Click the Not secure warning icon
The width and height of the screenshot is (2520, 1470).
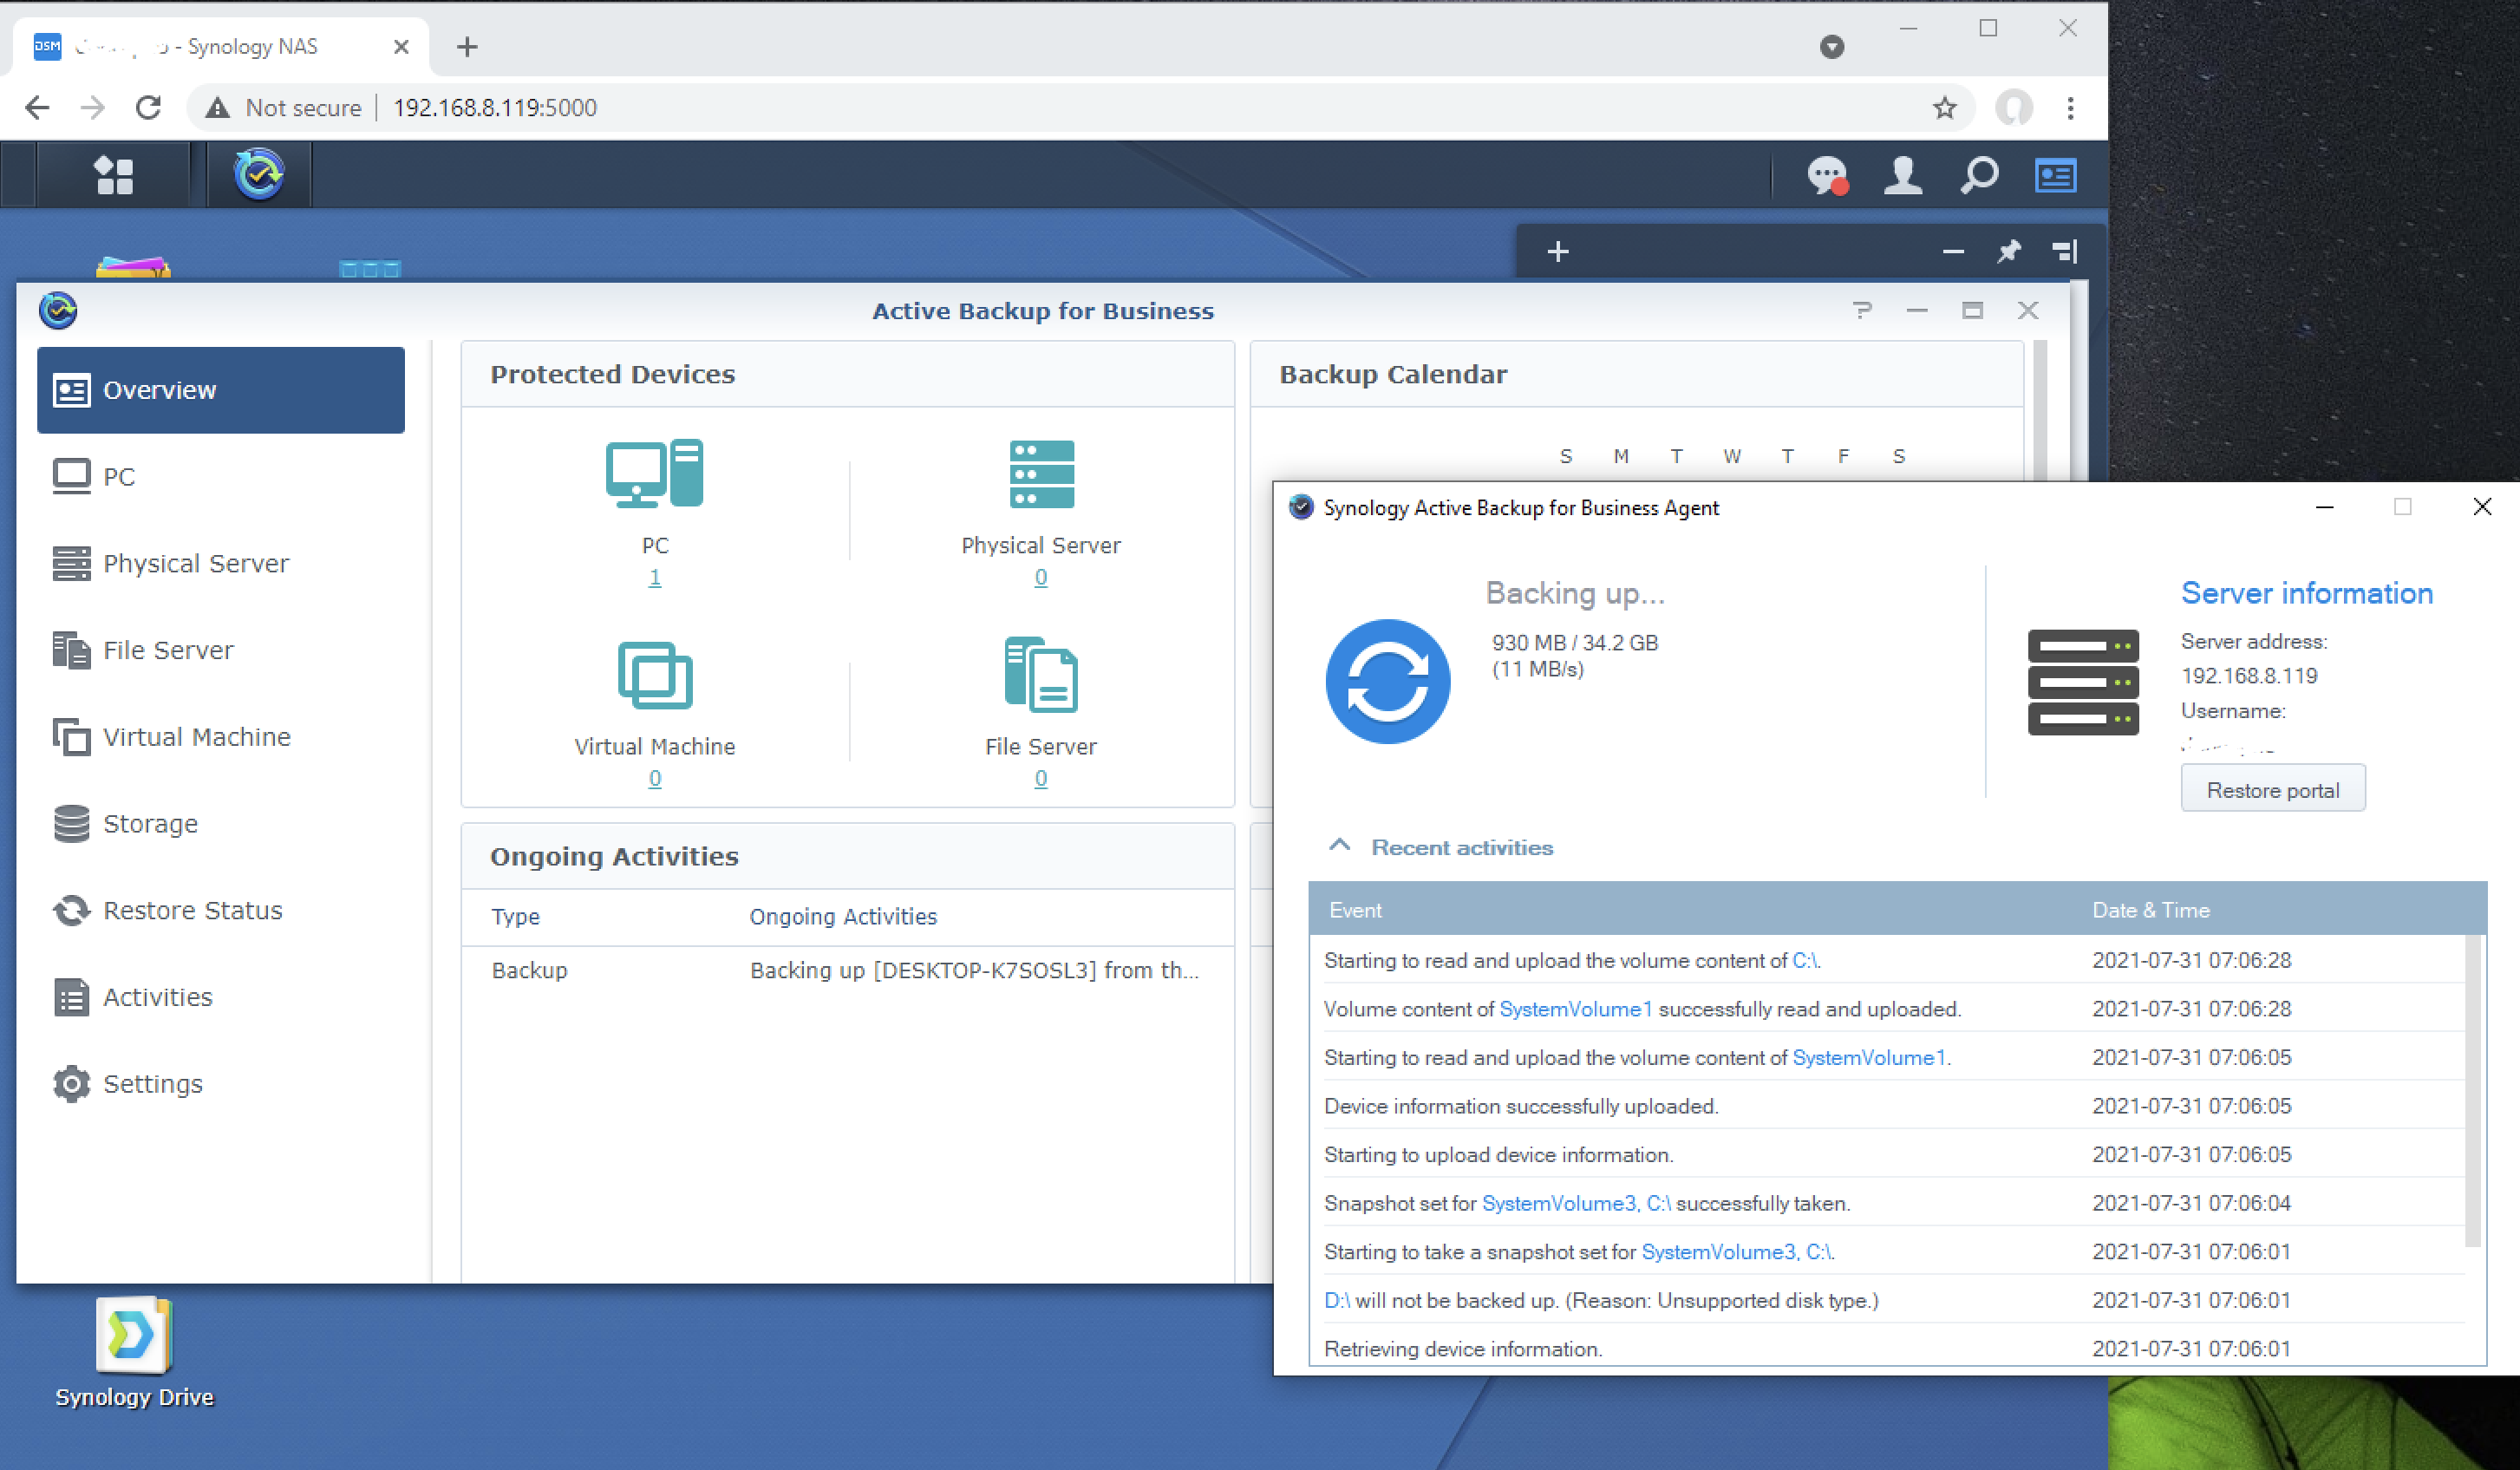pos(217,108)
